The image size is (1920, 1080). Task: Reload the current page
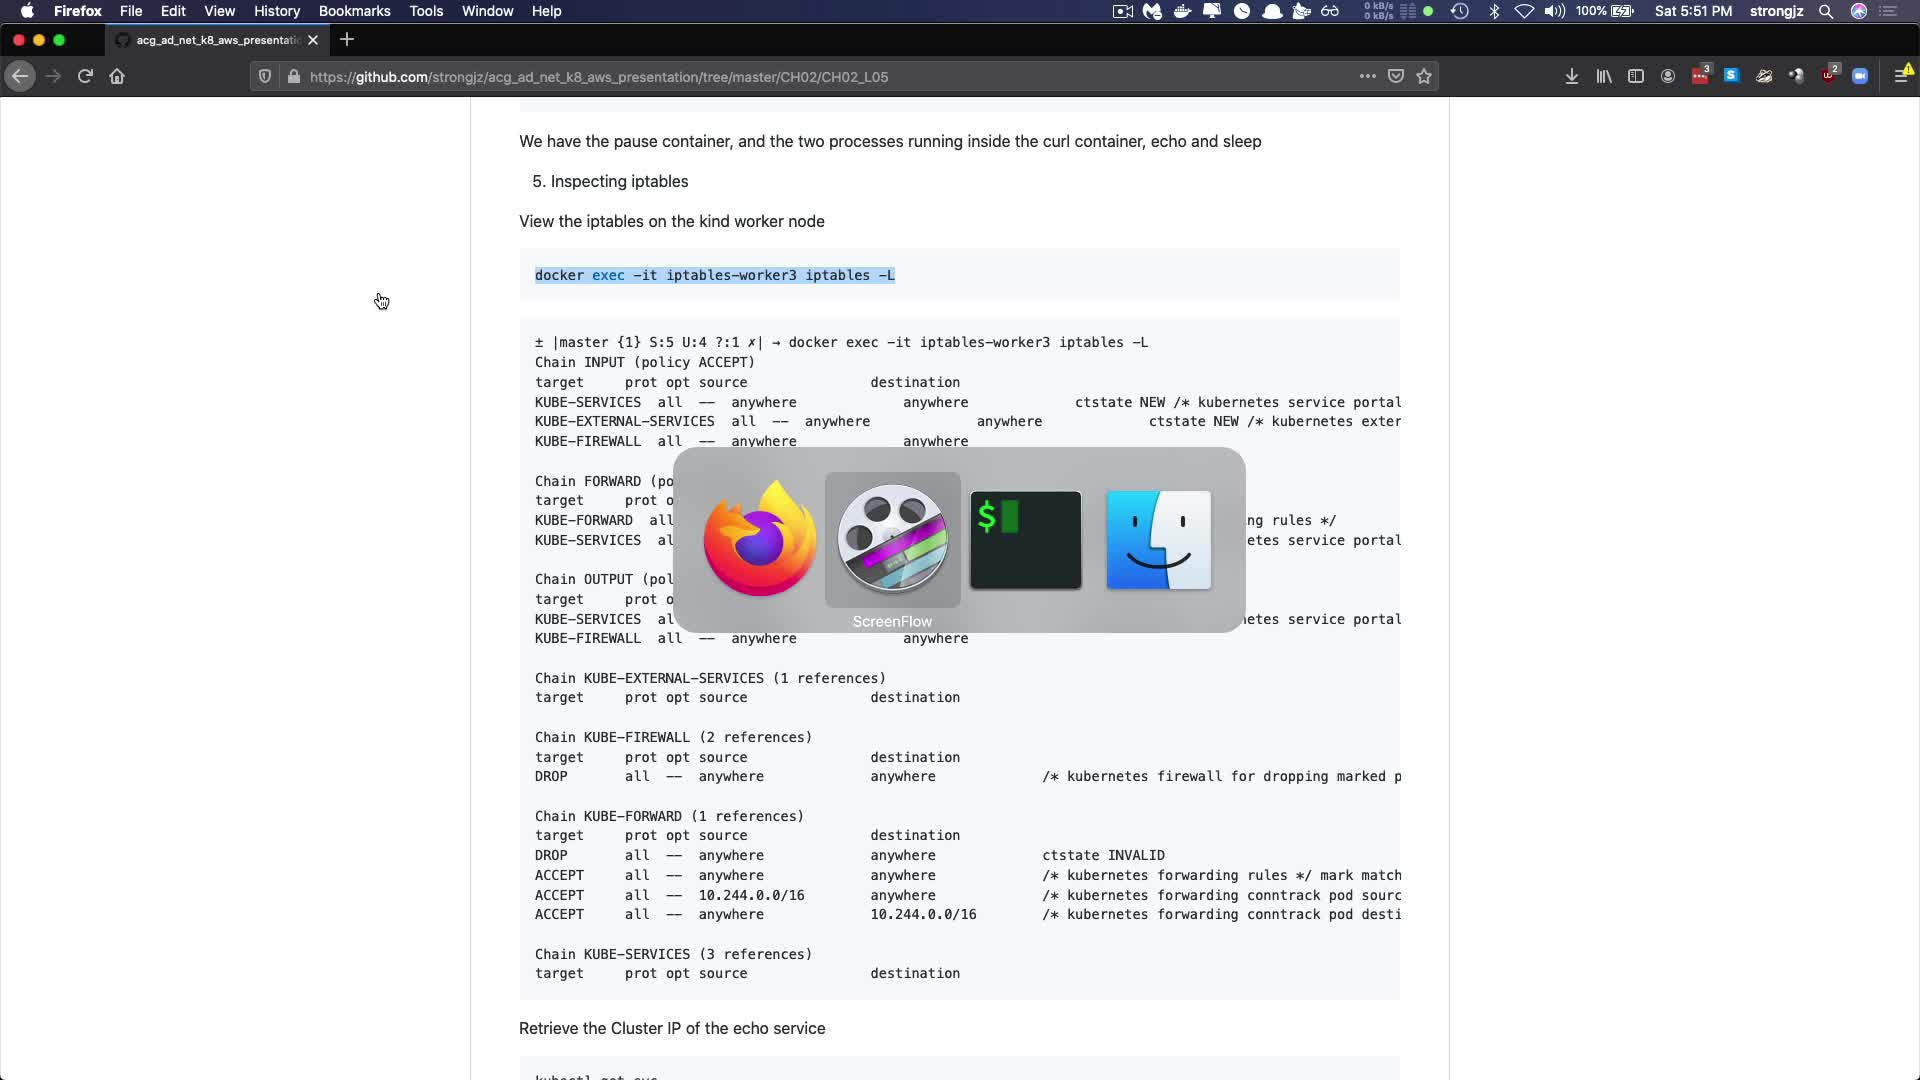click(x=85, y=76)
